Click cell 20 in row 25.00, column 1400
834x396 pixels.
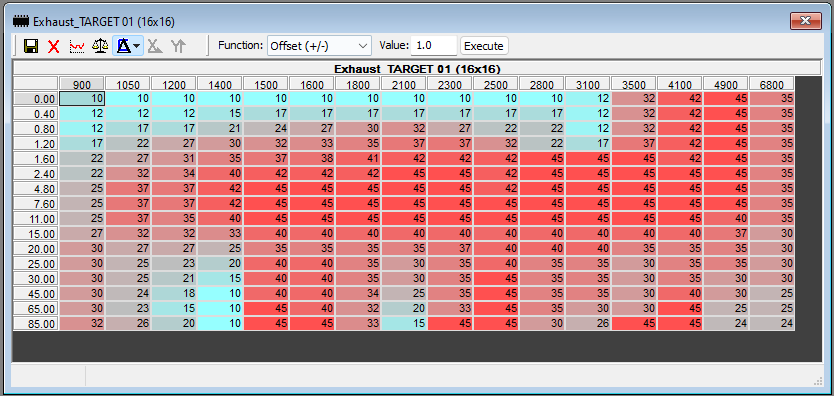(x=220, y=264)
